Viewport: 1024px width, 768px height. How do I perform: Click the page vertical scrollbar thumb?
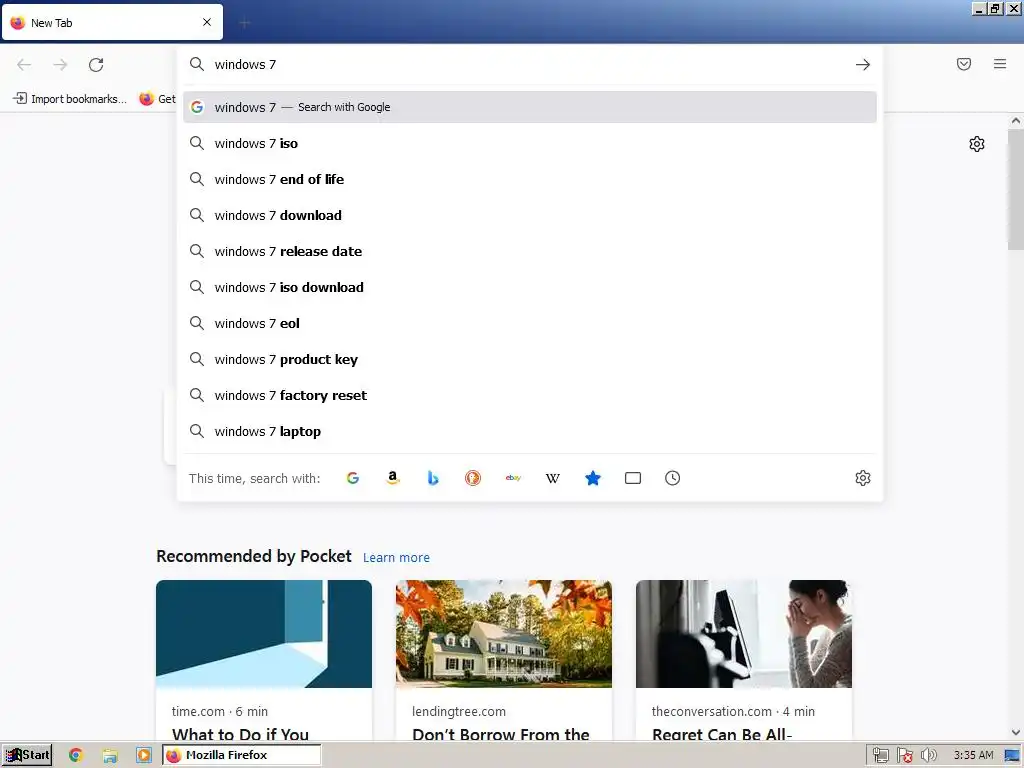point(1016,189)
